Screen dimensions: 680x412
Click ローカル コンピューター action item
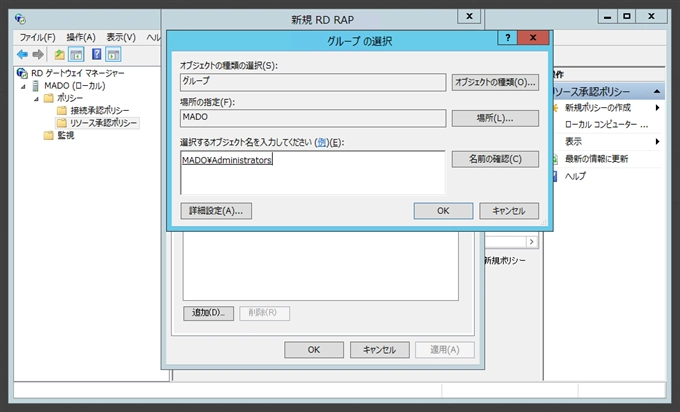click(x=606, y=125)
